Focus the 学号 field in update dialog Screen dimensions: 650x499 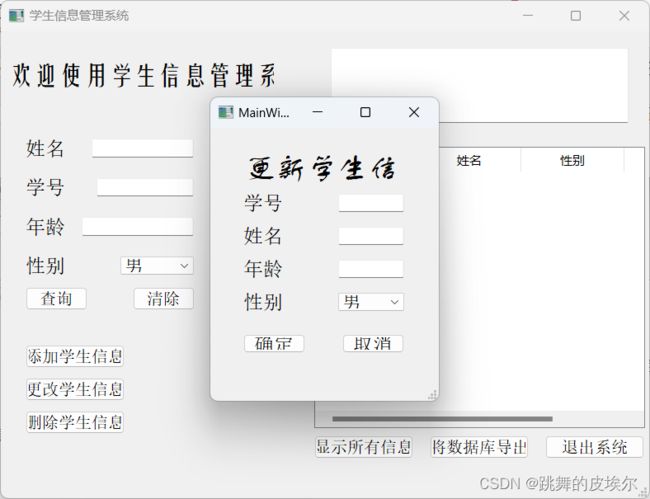pyautogui.click(x=371, y=203)
